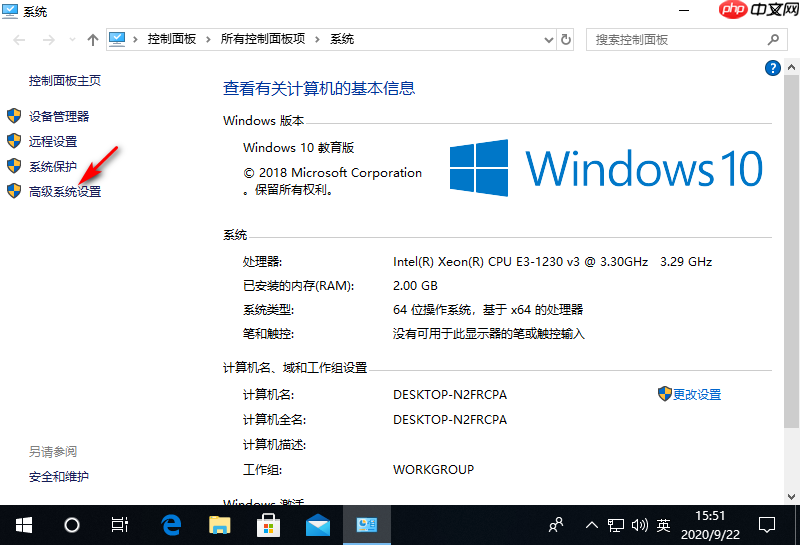The height and width of the screenshot is (545, 800).
Task: Click the vertical scrollbar thumb
Action: click(x=791, y=252)
